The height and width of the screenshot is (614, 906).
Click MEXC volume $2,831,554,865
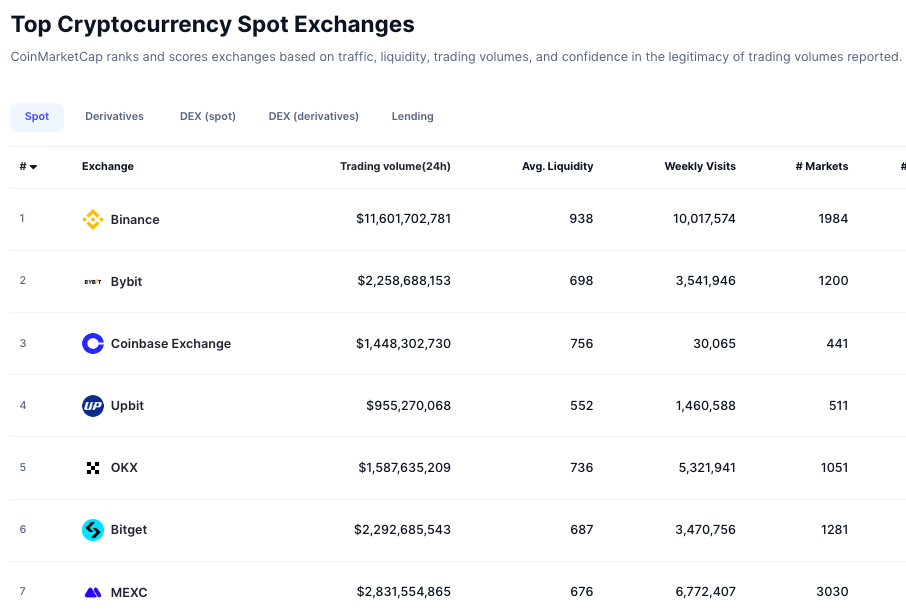coord(404,591)
